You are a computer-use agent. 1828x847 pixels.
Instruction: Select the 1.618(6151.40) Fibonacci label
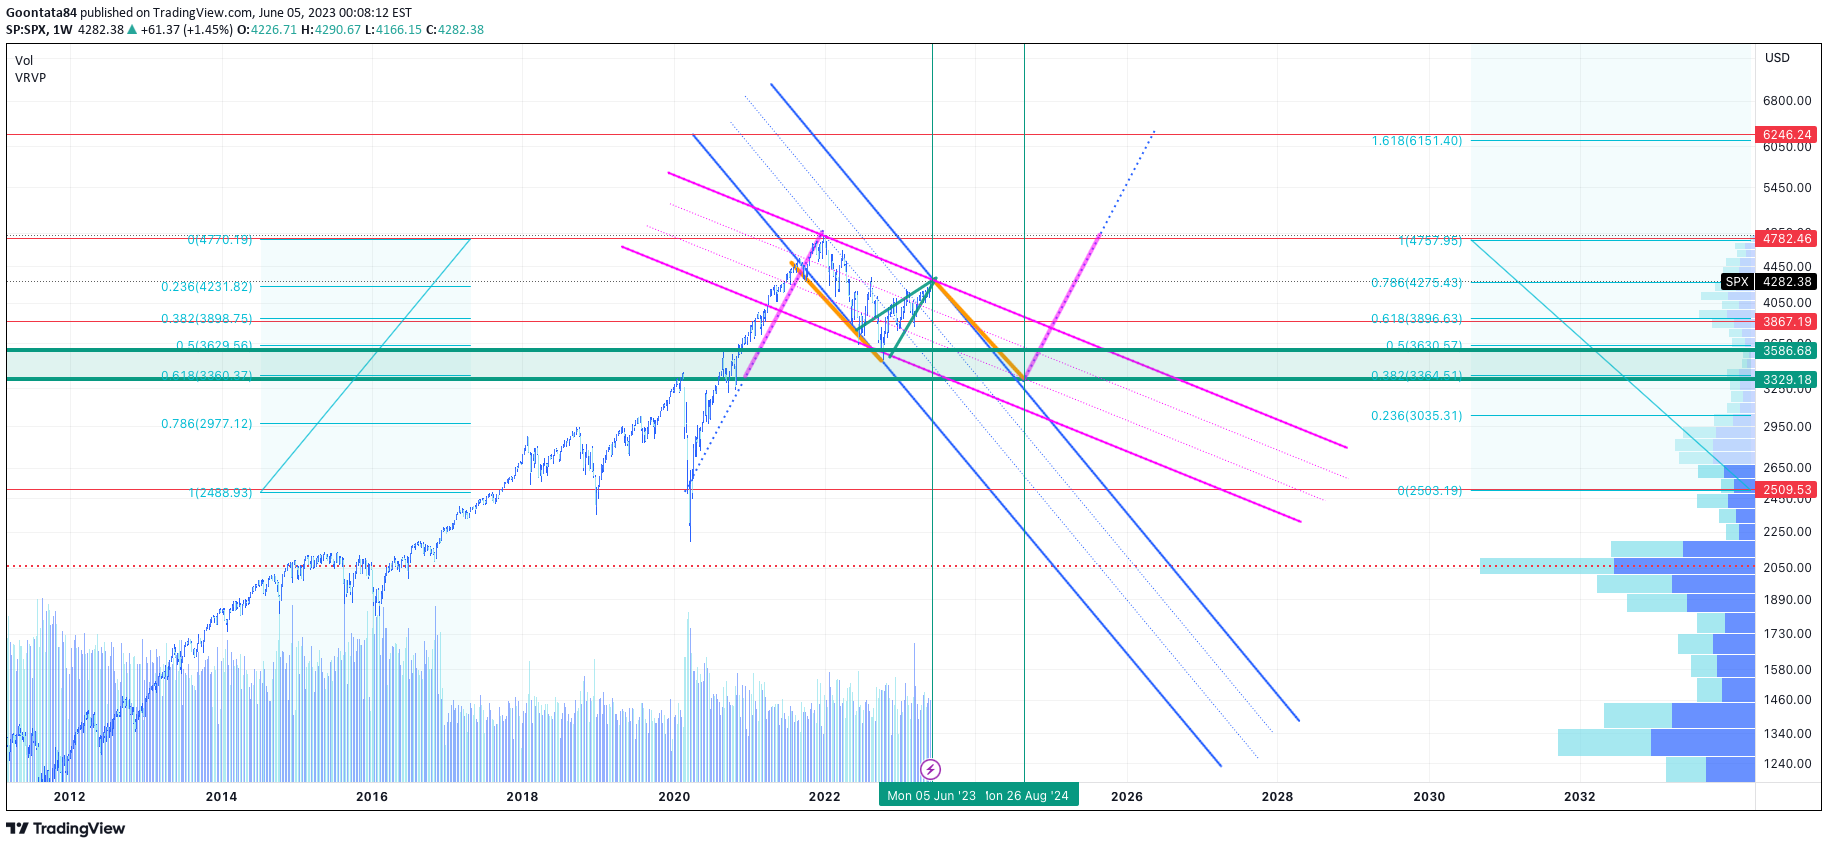[x=1416, y=141]
